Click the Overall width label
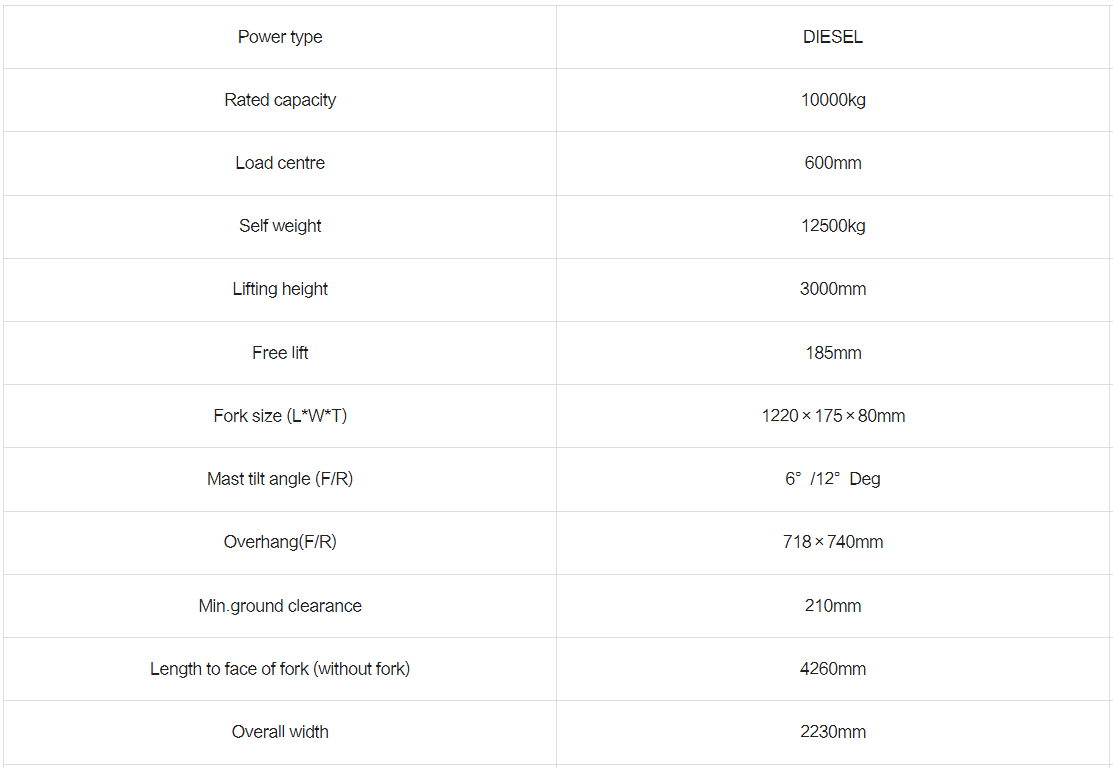The width and height of the screenshot is (1113, 768). 280,732
